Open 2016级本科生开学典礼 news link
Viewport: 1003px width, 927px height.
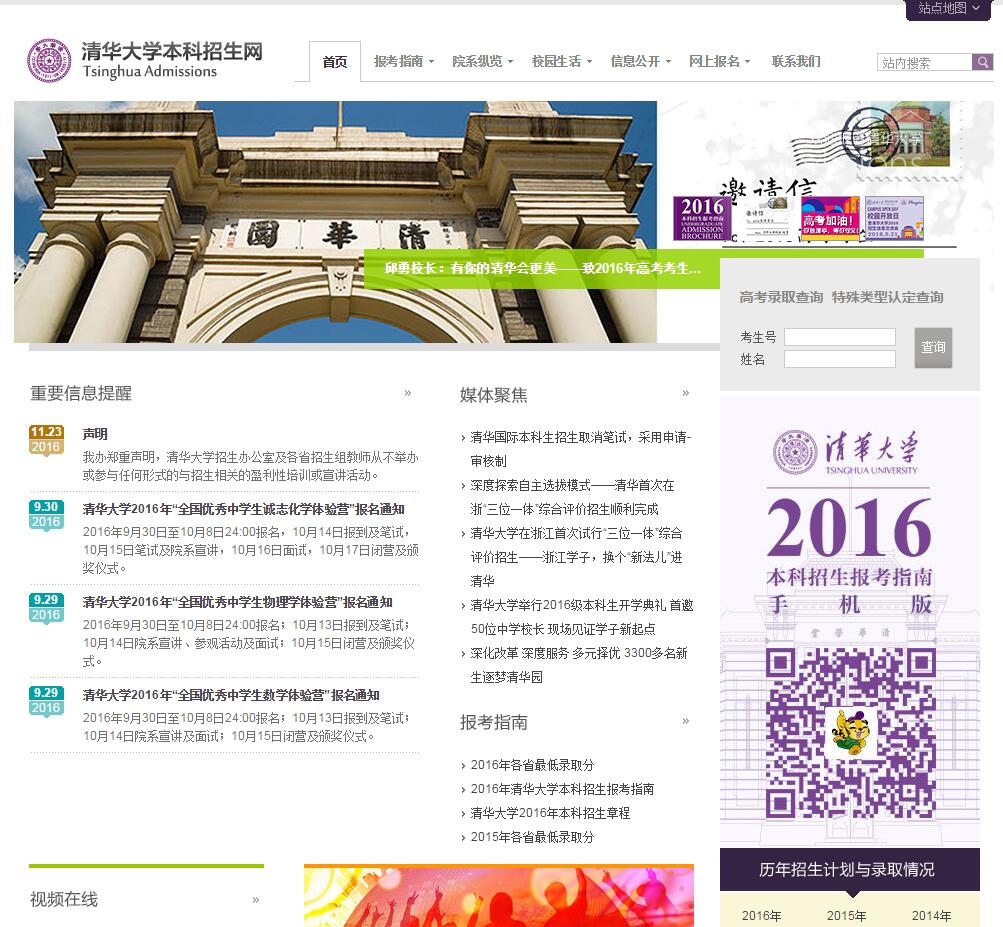pyautogui.click(x=582, y=617)
